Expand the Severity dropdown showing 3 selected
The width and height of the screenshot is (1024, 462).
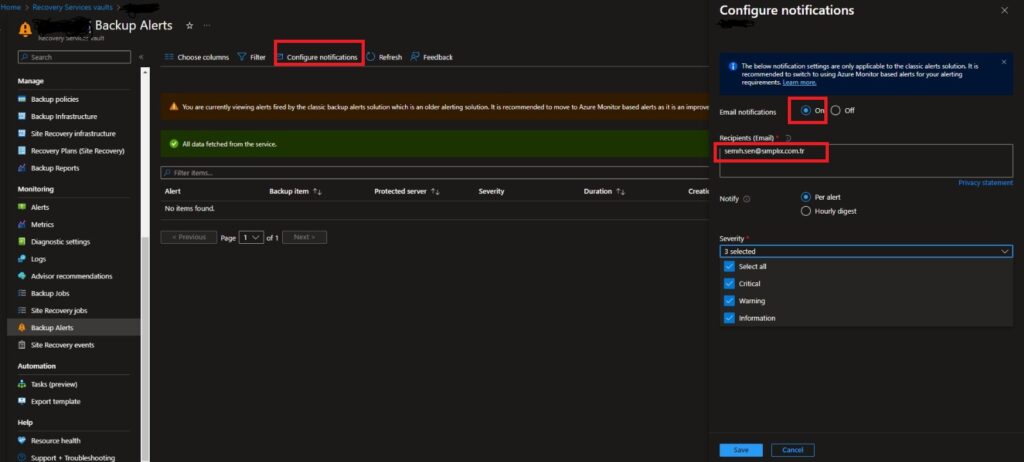[x=865, y=252]
